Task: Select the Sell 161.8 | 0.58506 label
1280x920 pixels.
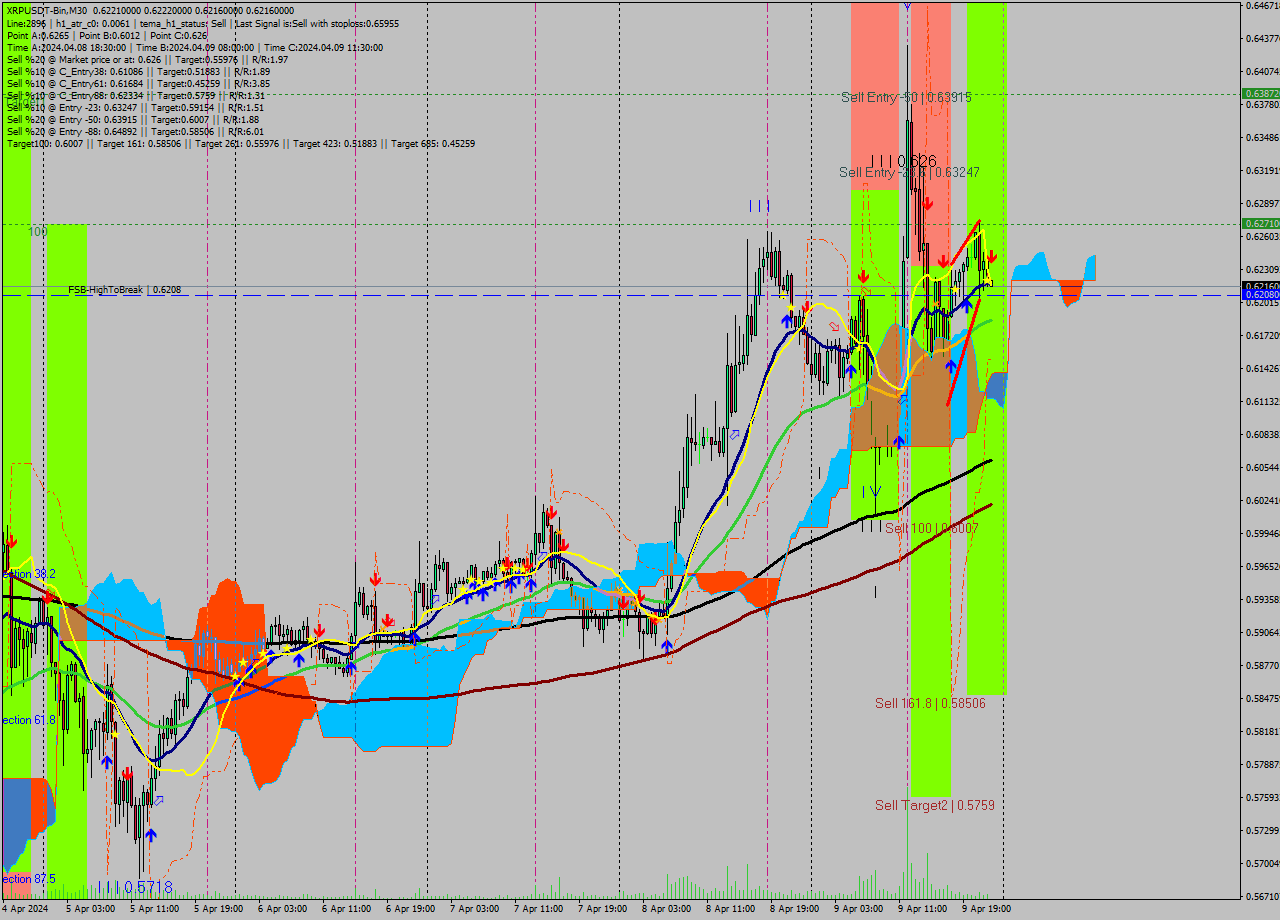Action: [930, 703]
